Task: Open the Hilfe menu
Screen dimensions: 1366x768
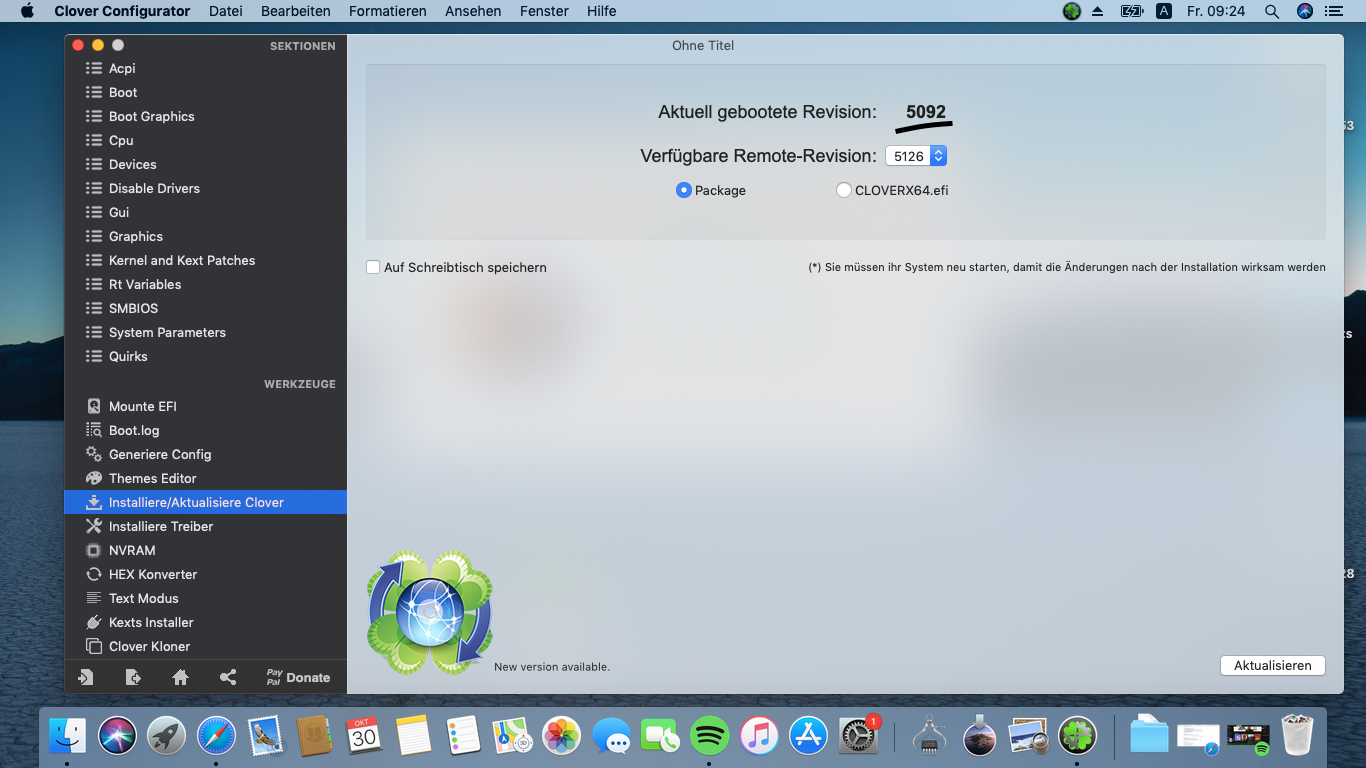Action: point(602,11)
